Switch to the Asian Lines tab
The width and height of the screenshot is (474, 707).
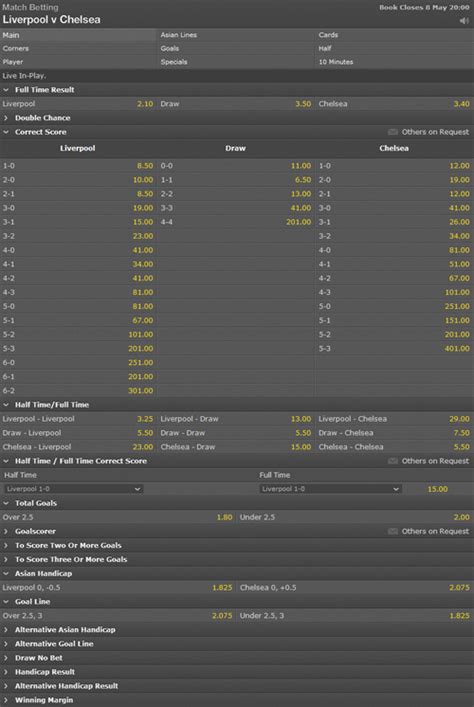click(x=236, y=35)
